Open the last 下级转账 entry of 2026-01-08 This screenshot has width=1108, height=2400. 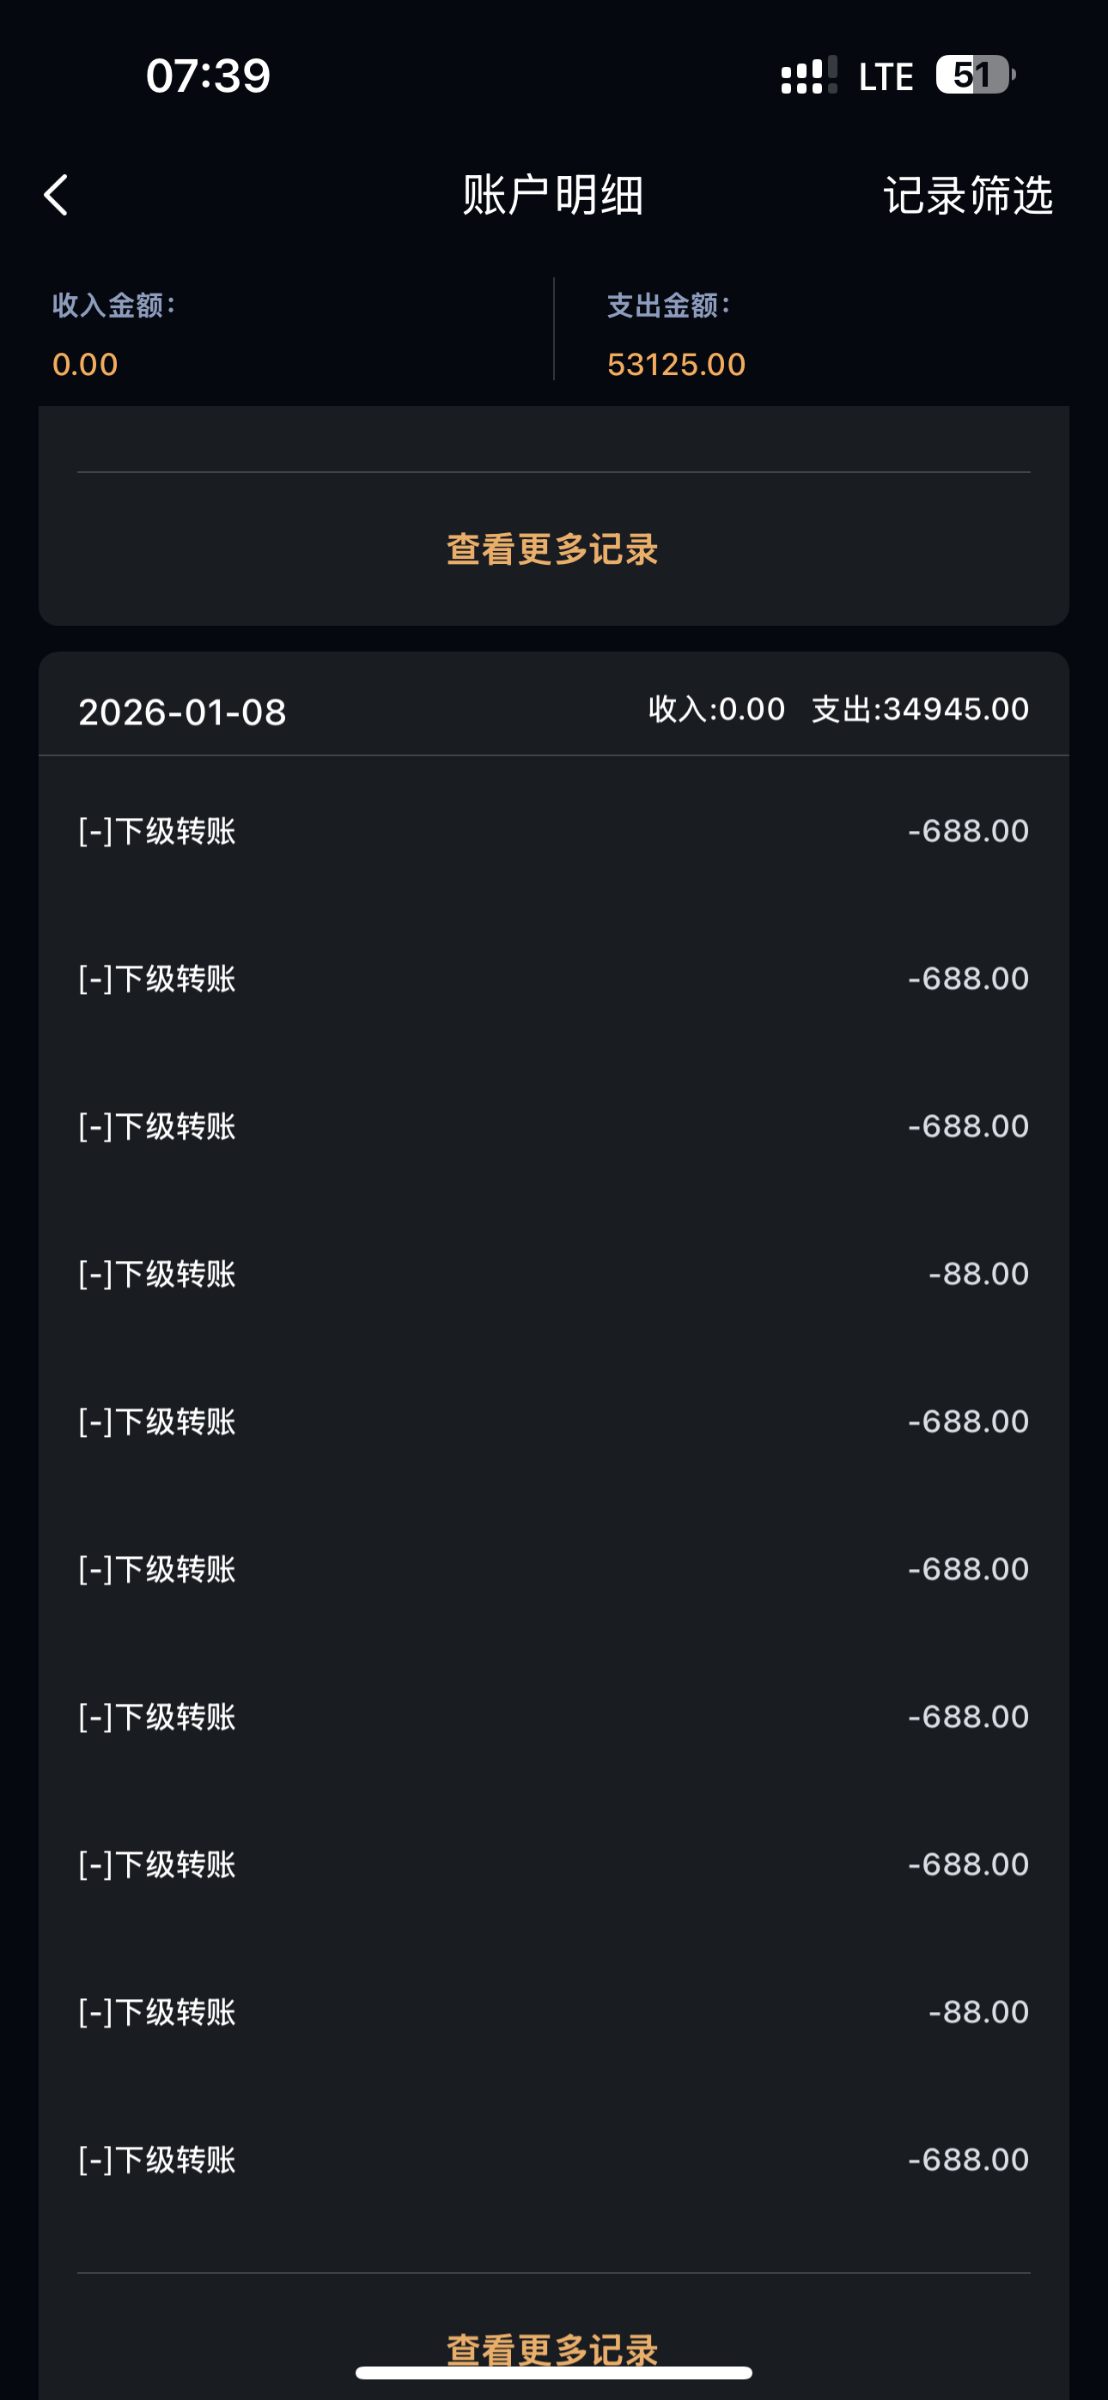point(553,2160)
